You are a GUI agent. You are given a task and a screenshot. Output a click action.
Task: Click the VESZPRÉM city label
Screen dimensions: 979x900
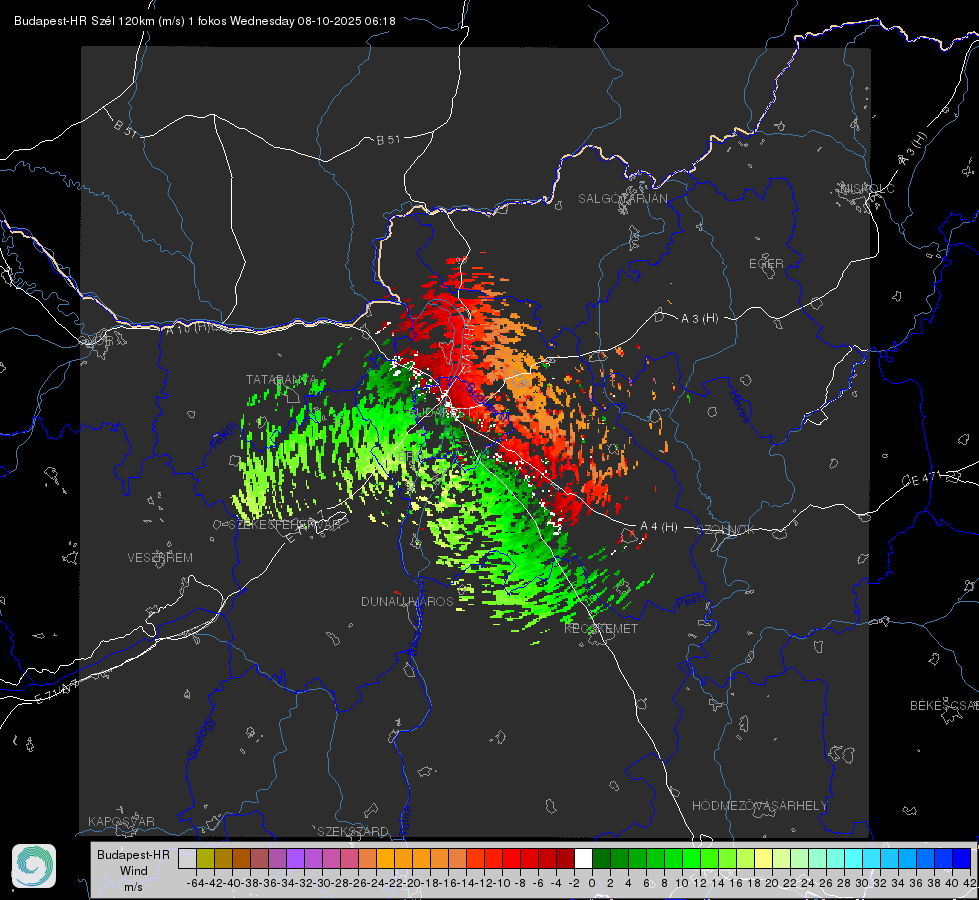coord(160,558)
